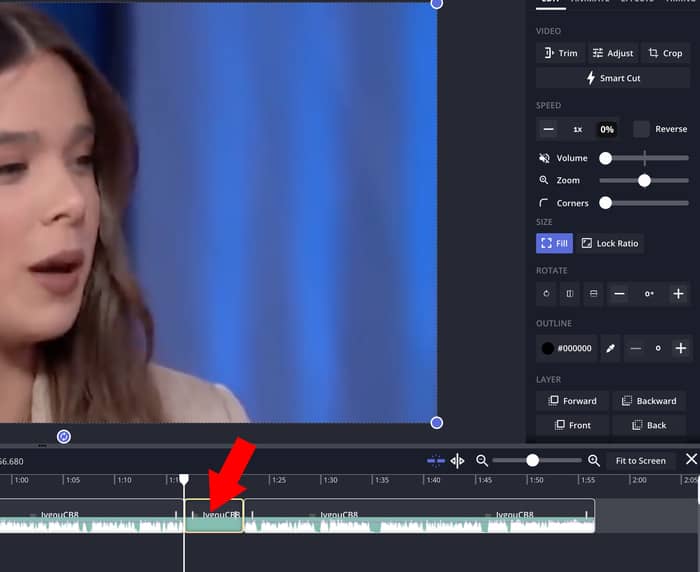The height and width of the screenshot is (572, 700).
Task: Pick outline color with the eyedropper
Action: point(610,348)
